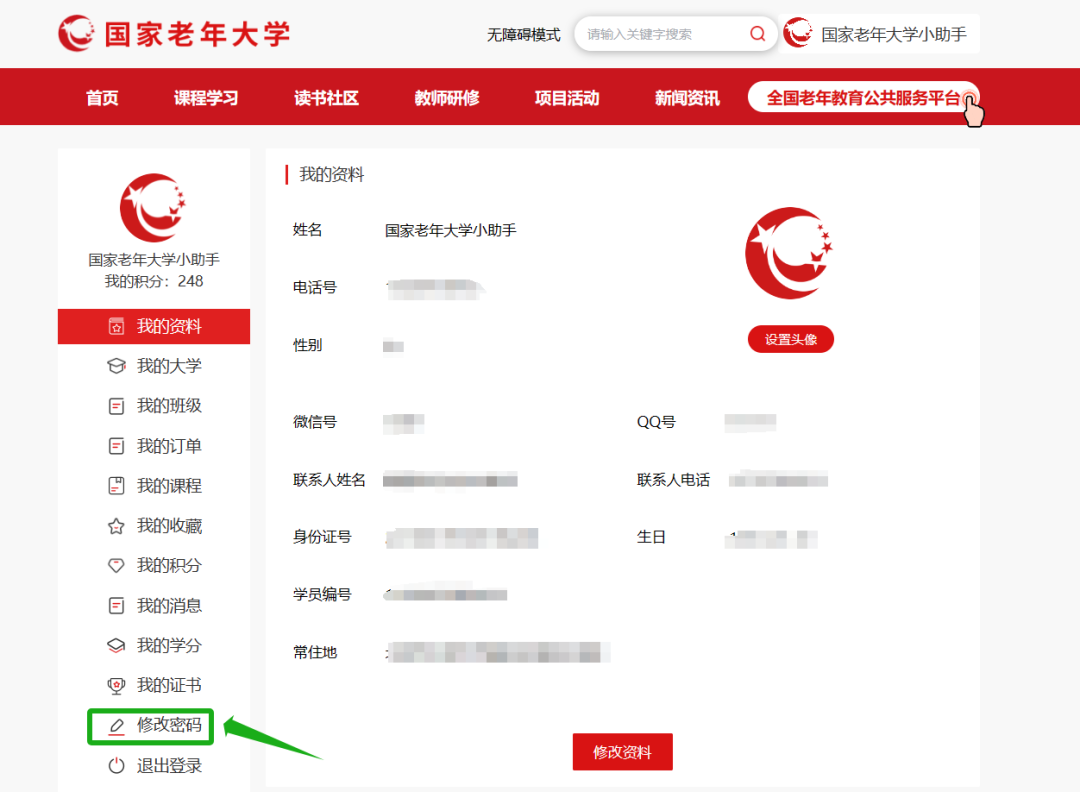
Task: Click the 我的班级 list icon
Action: tap(116, 406)
